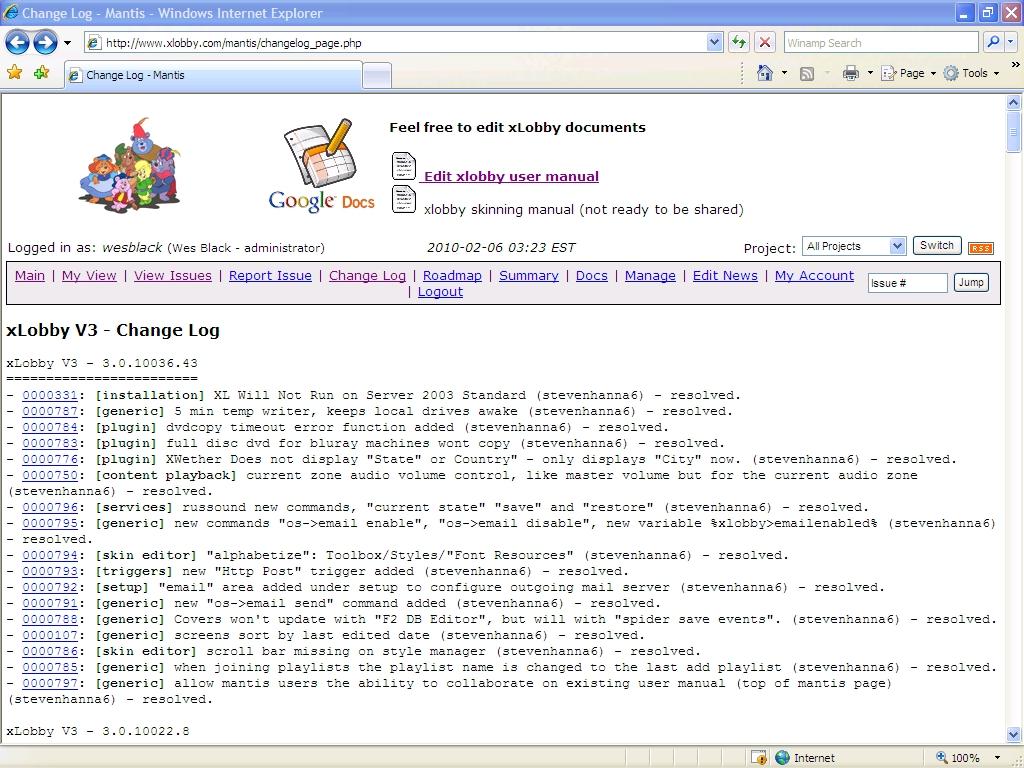Image resolution: width=1024 pixels, height=768 pixels.
Task: Open issue 0000797 link
Action: pyautogui.click(x=50, y=683)
